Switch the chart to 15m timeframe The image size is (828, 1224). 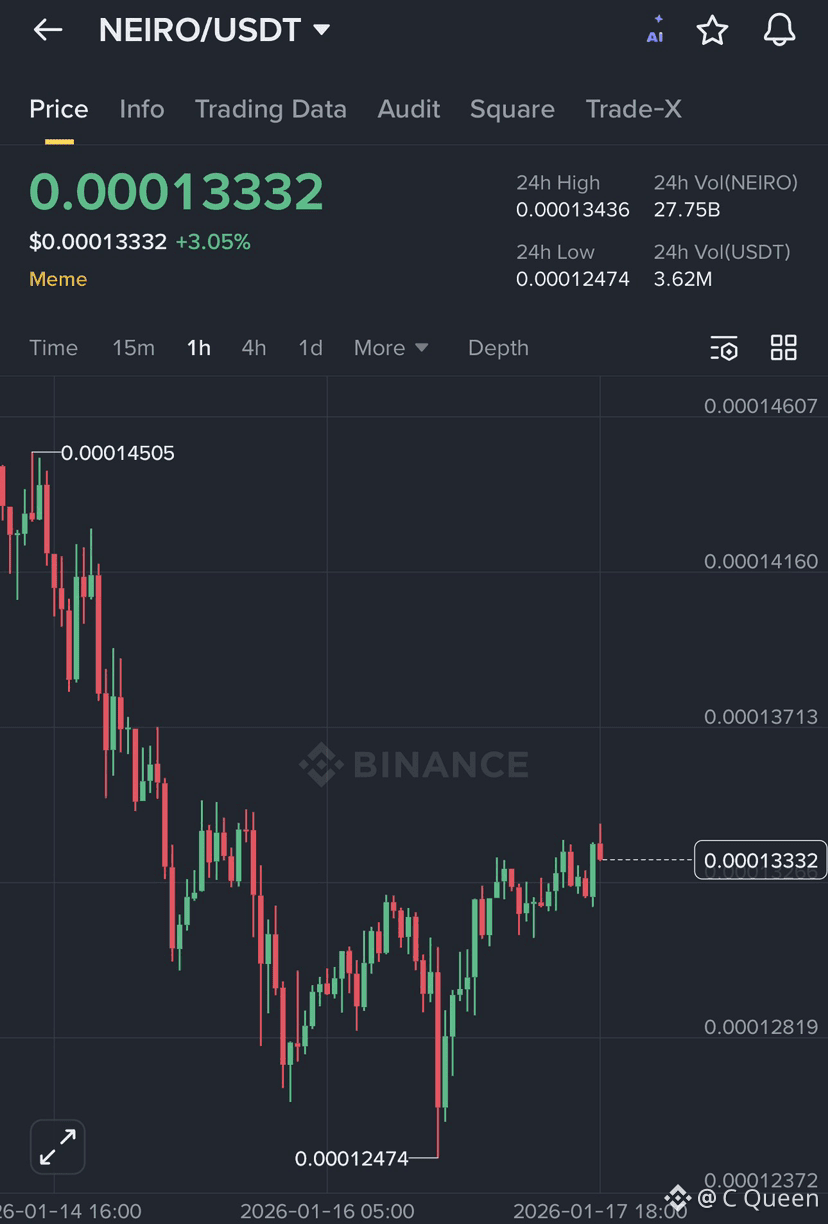134,348
